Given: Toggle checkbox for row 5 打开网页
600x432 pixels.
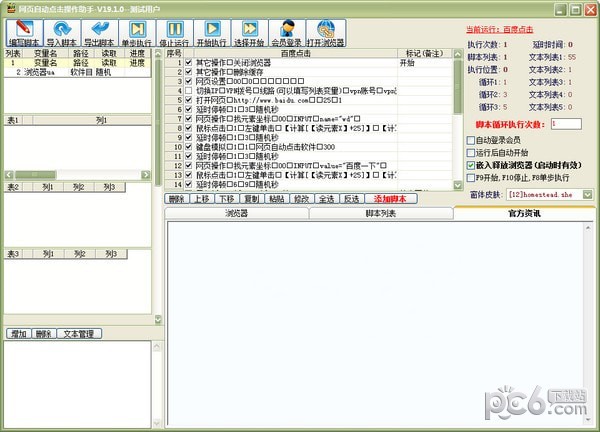Looking at the screenshot, I should (189, 99).
